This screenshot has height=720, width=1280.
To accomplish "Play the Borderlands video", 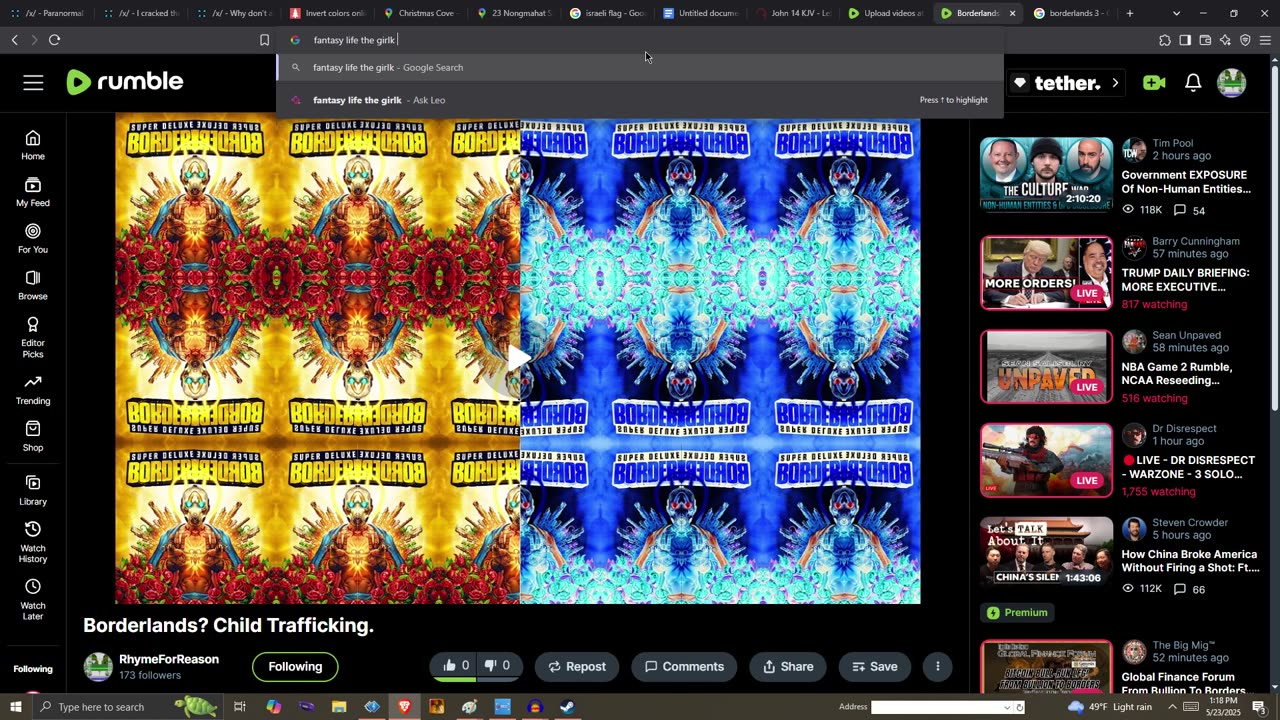I will pos(518,358).
